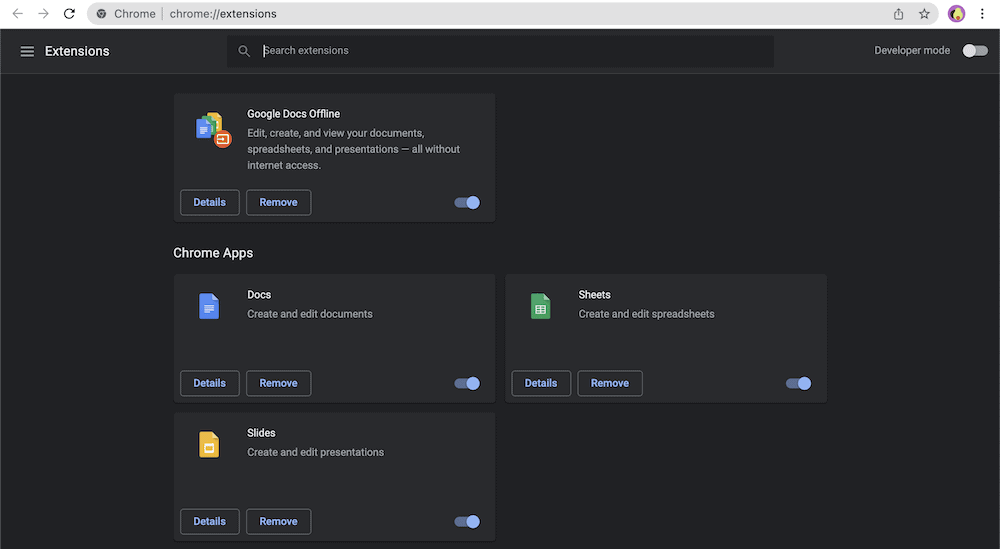Screen dimensions: 1000x549
Task: Click the 'Create and edit presentations' text
Action: point(316,452)
